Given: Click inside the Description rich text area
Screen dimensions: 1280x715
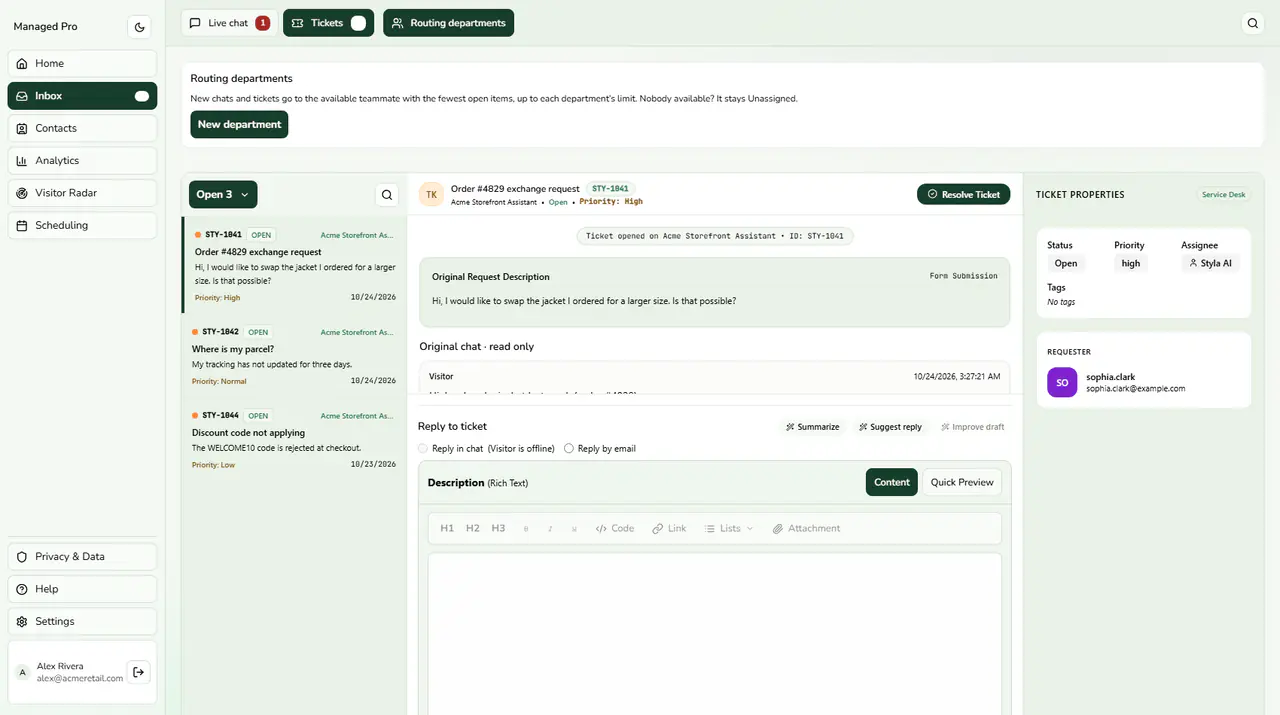Looking at the screenshot, I should pos(715,633).
